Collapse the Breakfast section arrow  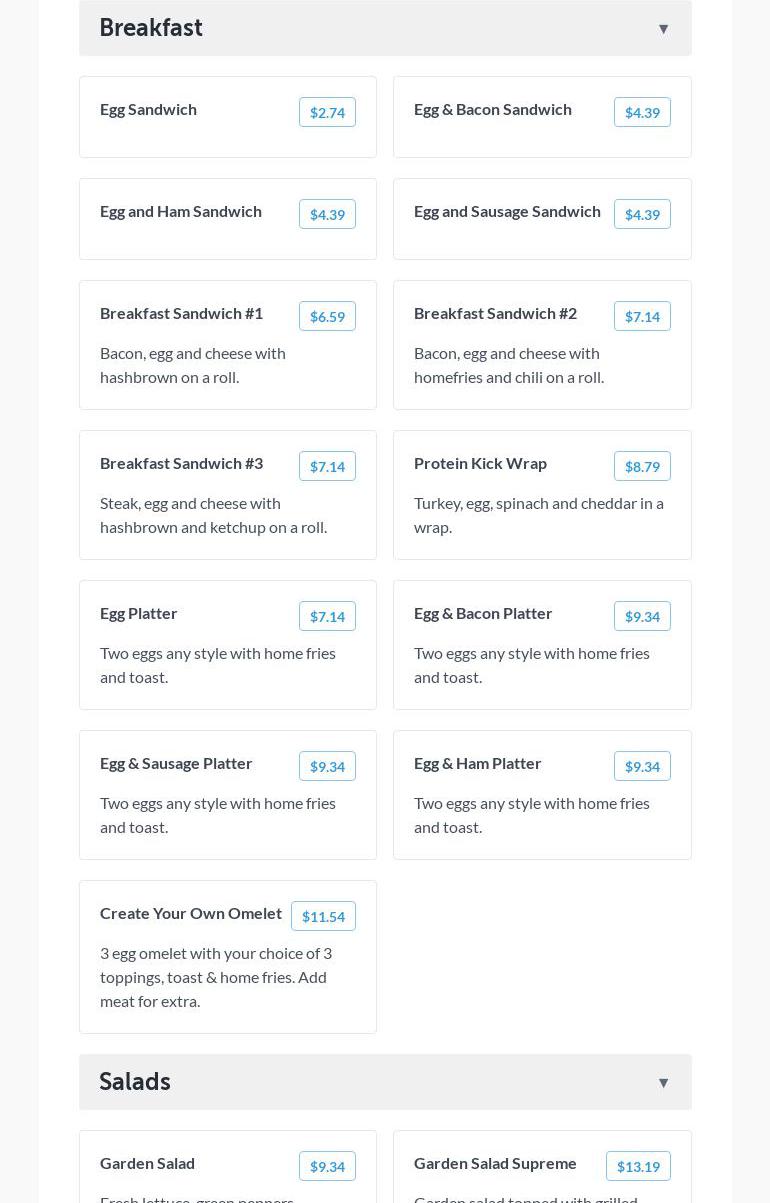pyautogui.click(x=663, y=29)
